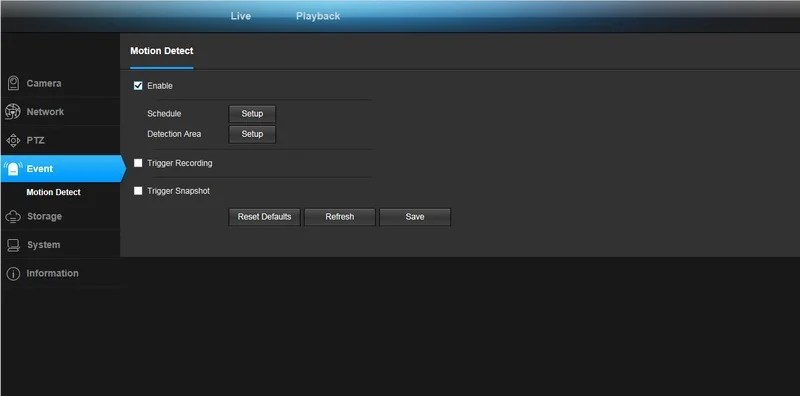The width and height of the screenshot is (800, 396).
Task: Switch to the Live view tab
Action: (240, 16)
